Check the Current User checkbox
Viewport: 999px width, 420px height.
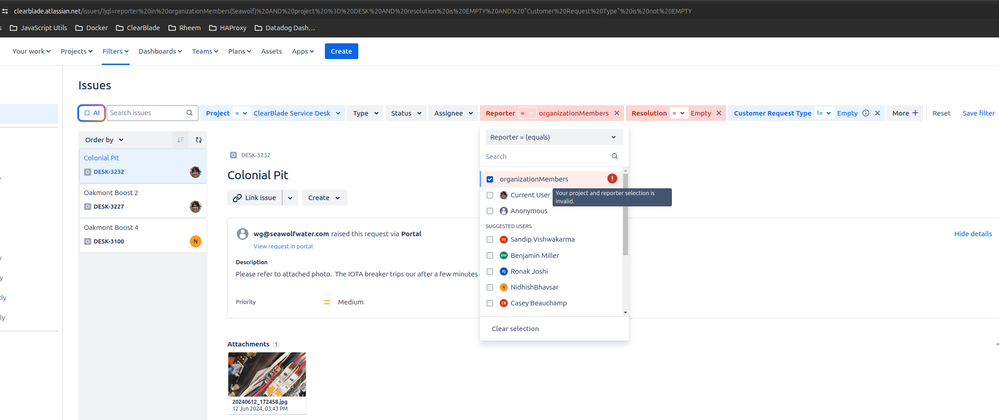[490, 195]
